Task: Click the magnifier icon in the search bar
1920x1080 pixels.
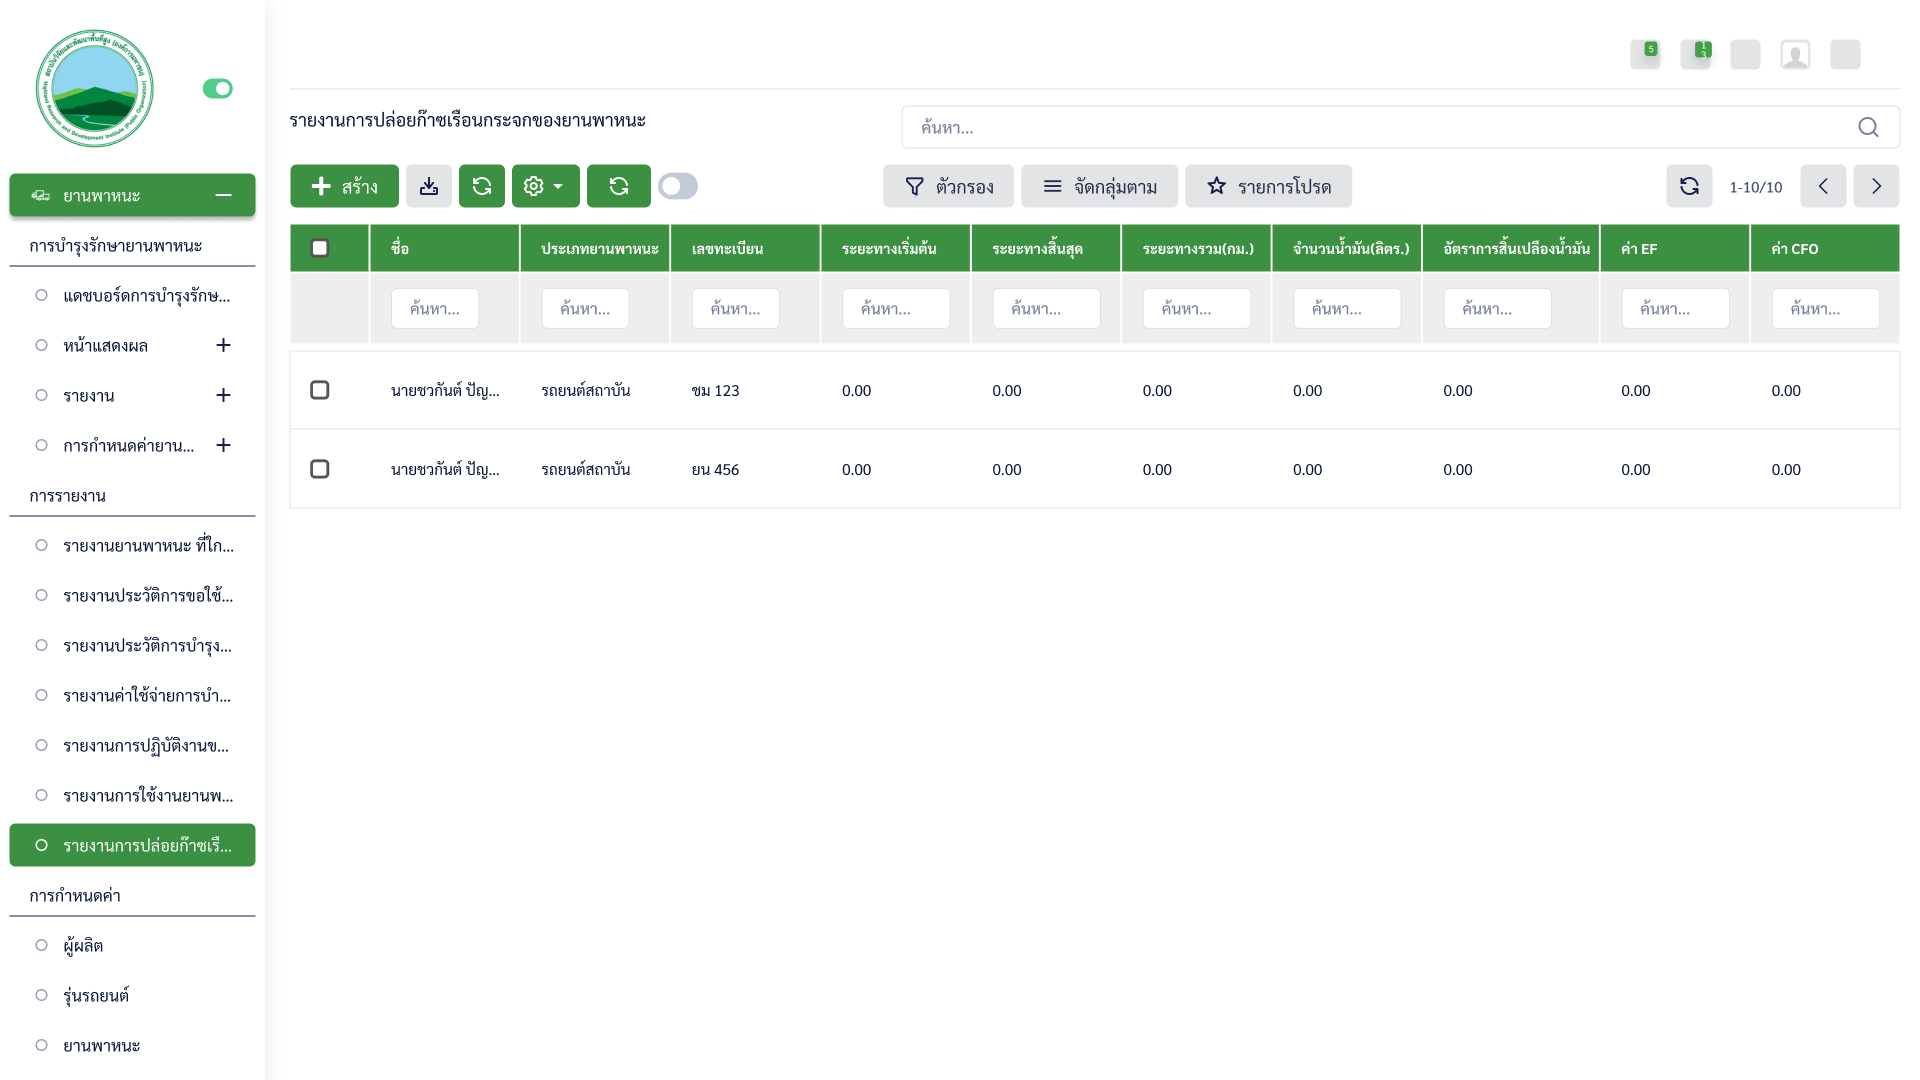Action: coord(1868,127)
